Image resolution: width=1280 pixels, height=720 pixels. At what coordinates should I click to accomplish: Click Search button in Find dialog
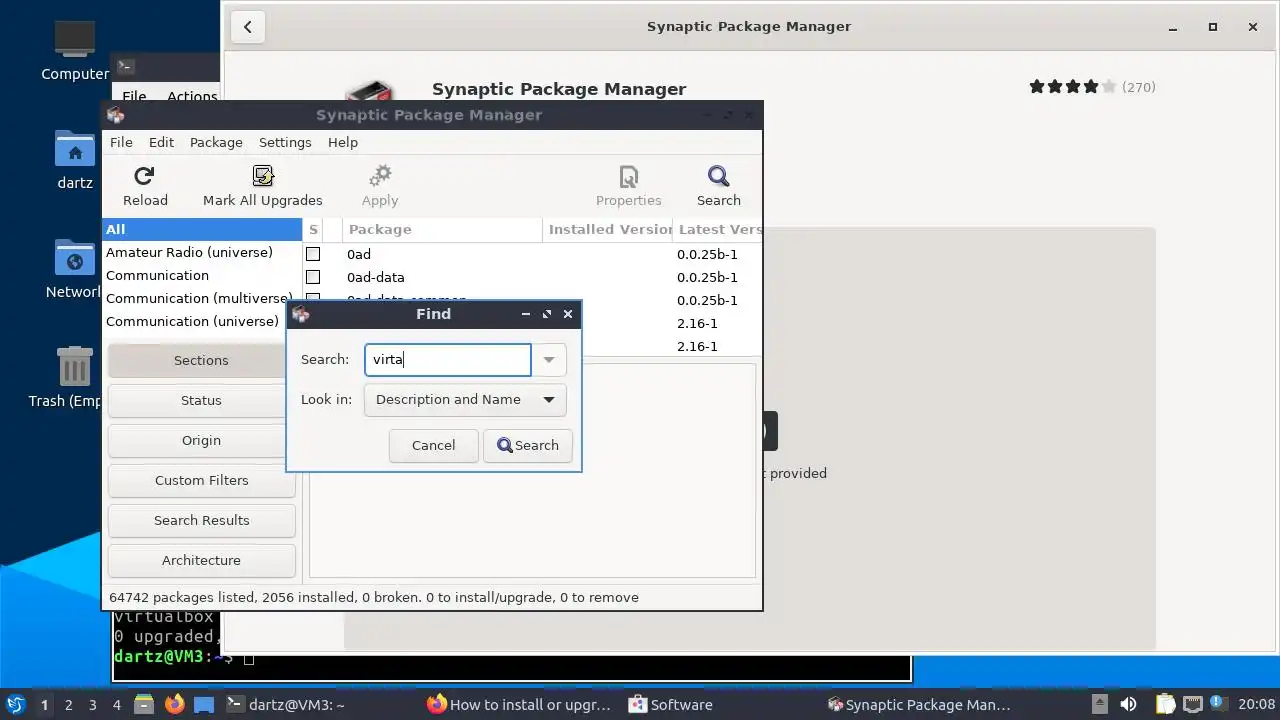(528, 446)
